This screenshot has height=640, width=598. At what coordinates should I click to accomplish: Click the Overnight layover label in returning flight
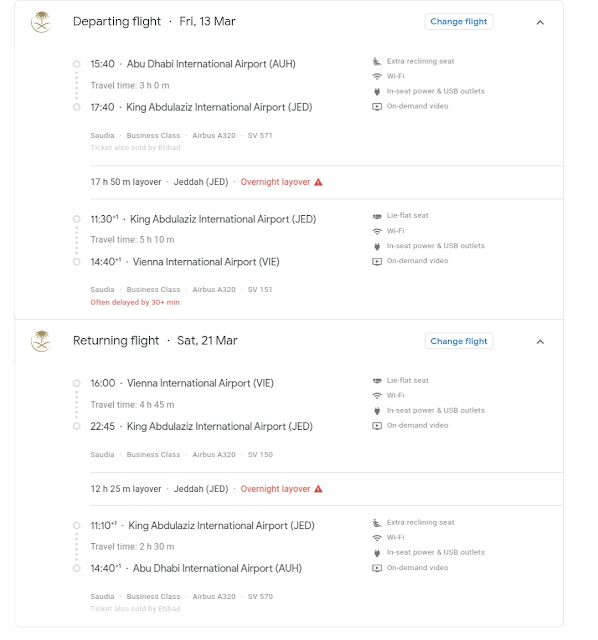275,489
